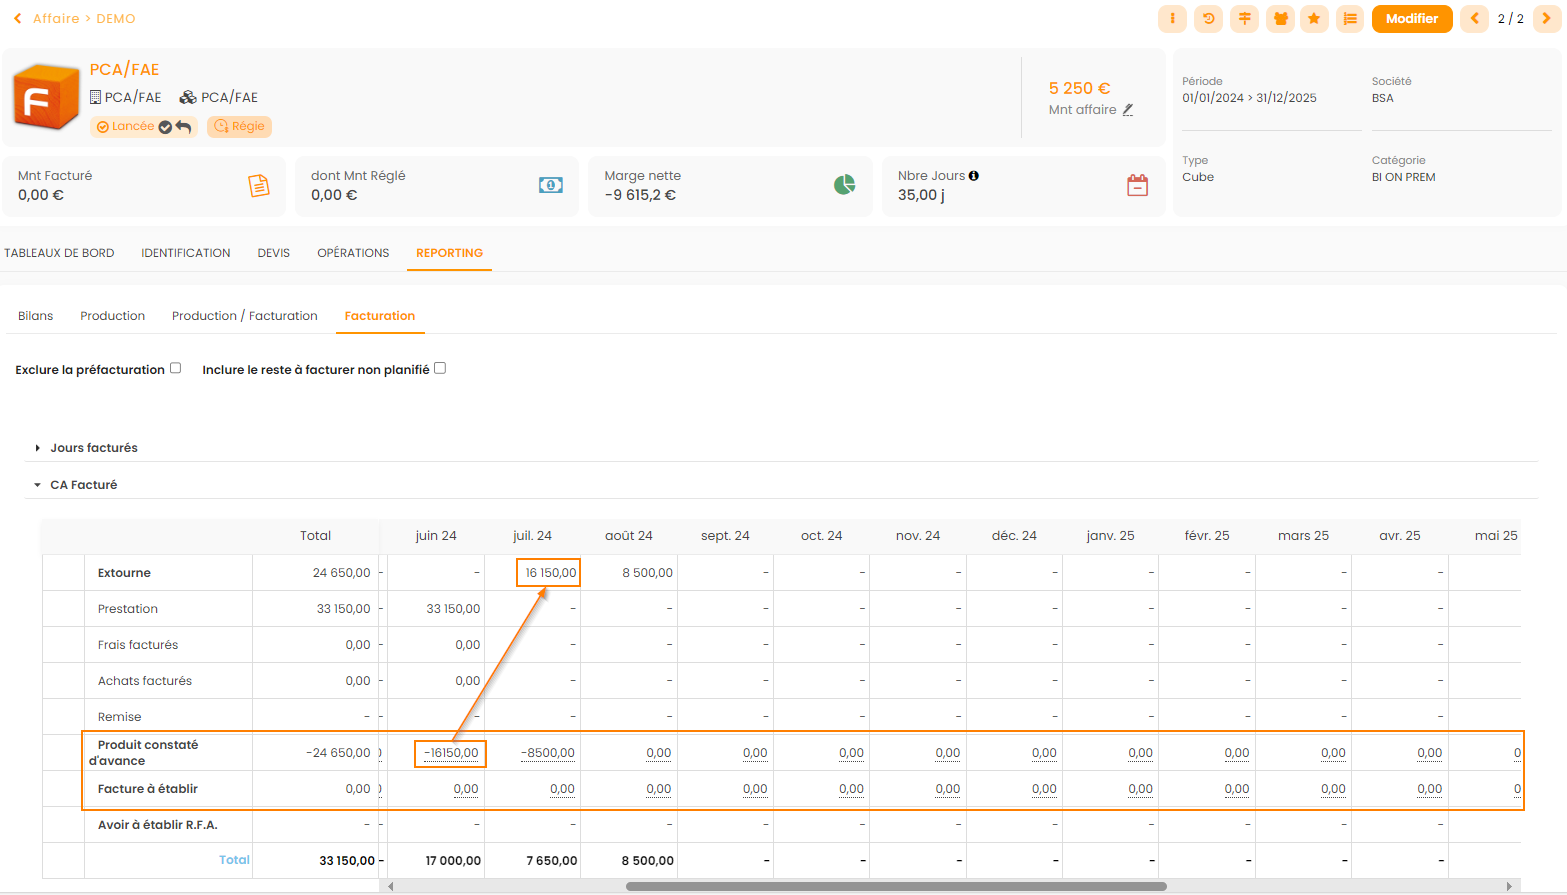The width and height of the screenshot is (1567, 895).
Task: Click the signpost icon in the toolbar
Action: 1244,19
